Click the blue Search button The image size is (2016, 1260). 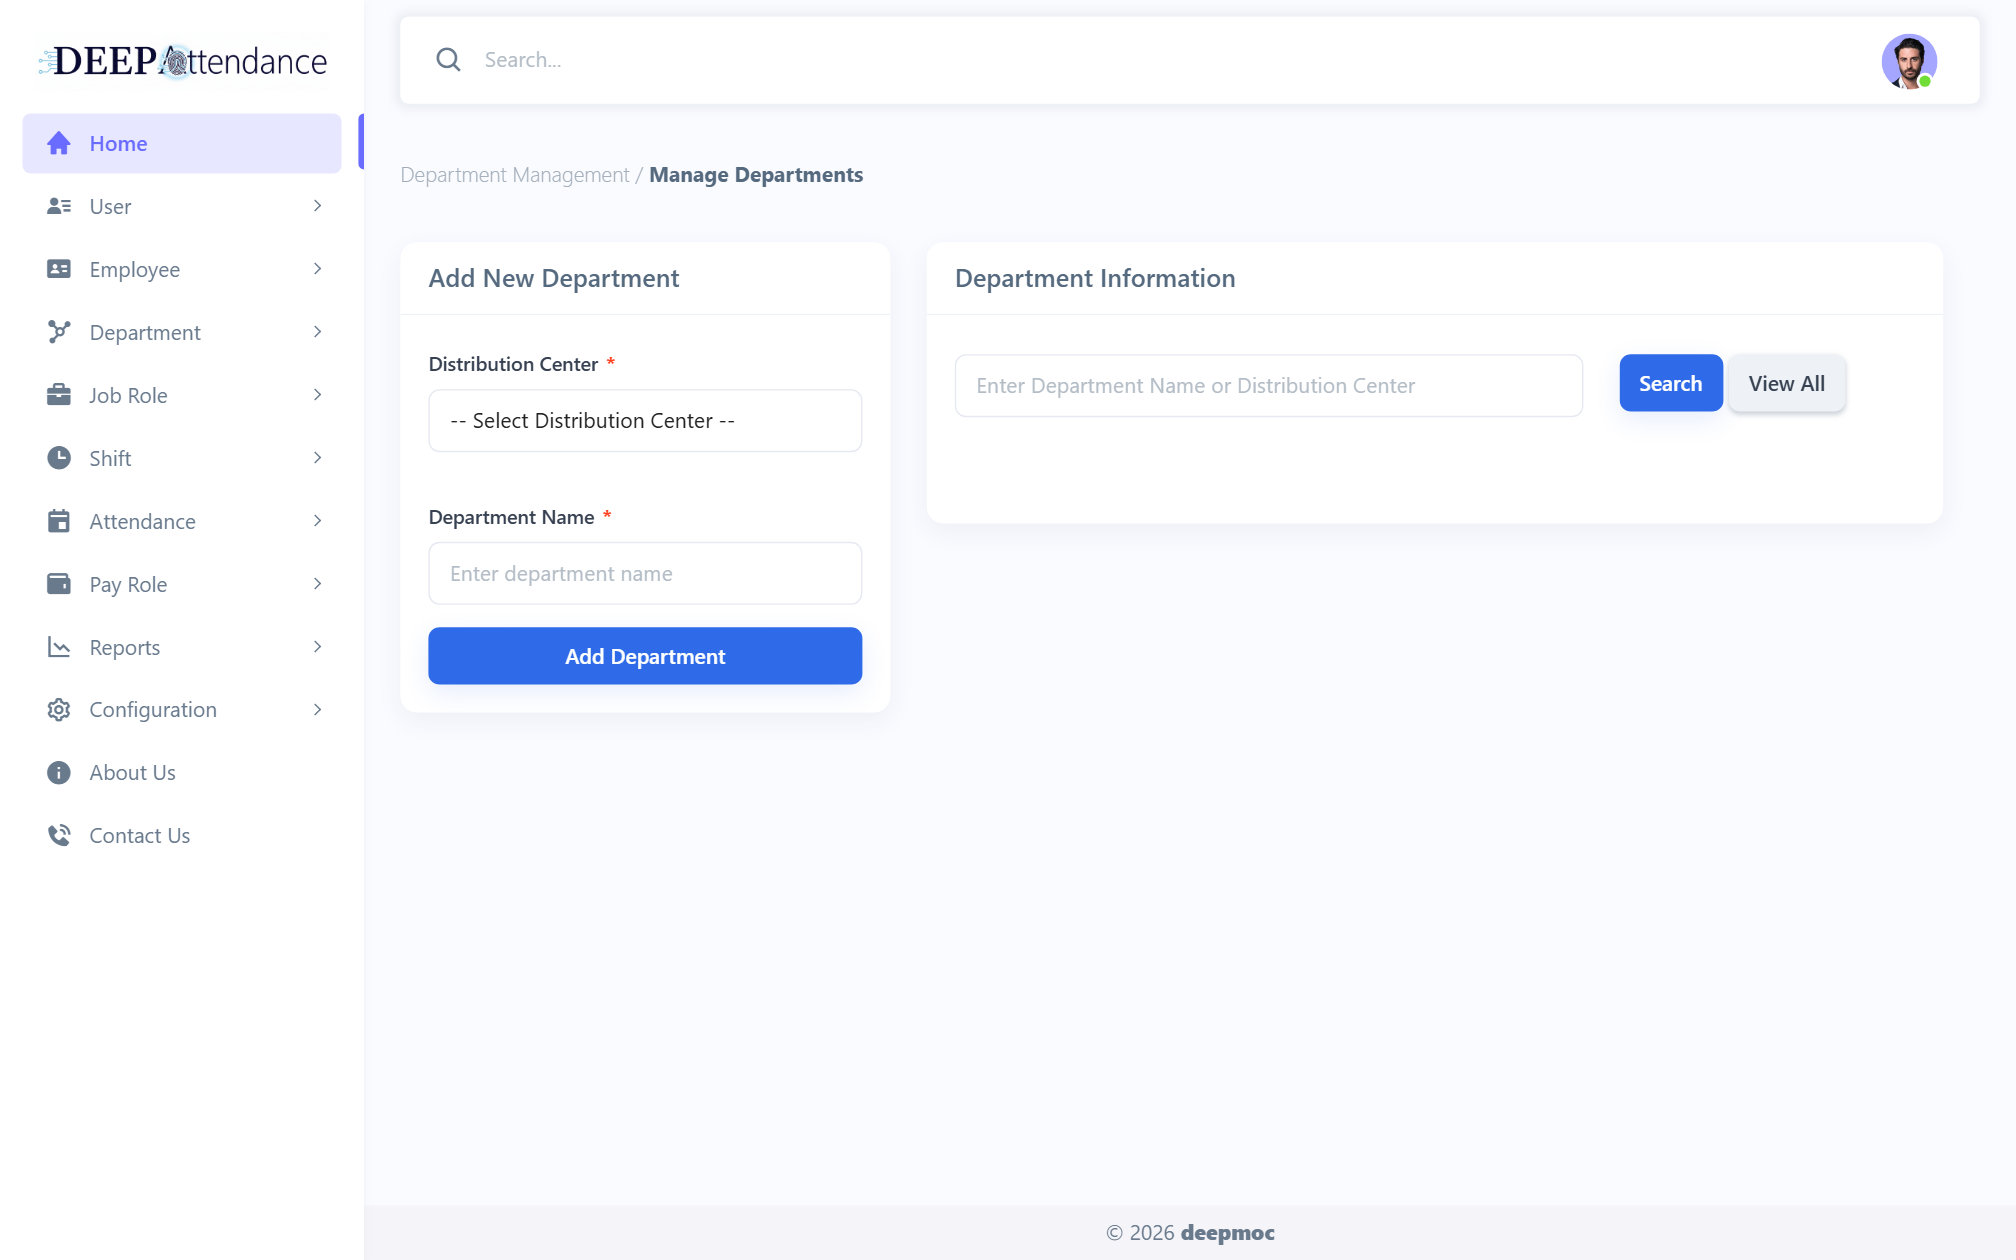pos(1671,383)
